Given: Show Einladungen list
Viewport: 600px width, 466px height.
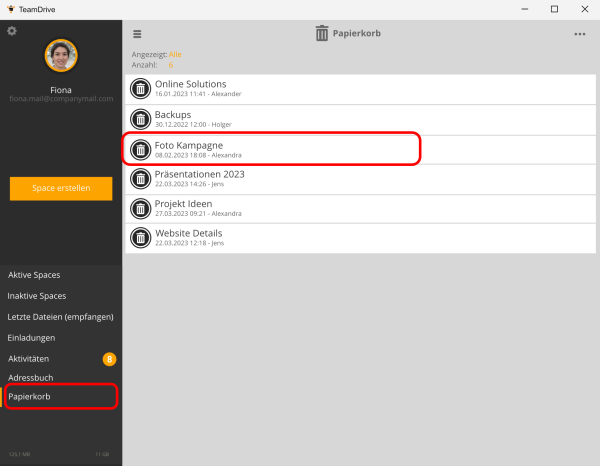Looking at the screenshot, I should (x=32, y=337).
